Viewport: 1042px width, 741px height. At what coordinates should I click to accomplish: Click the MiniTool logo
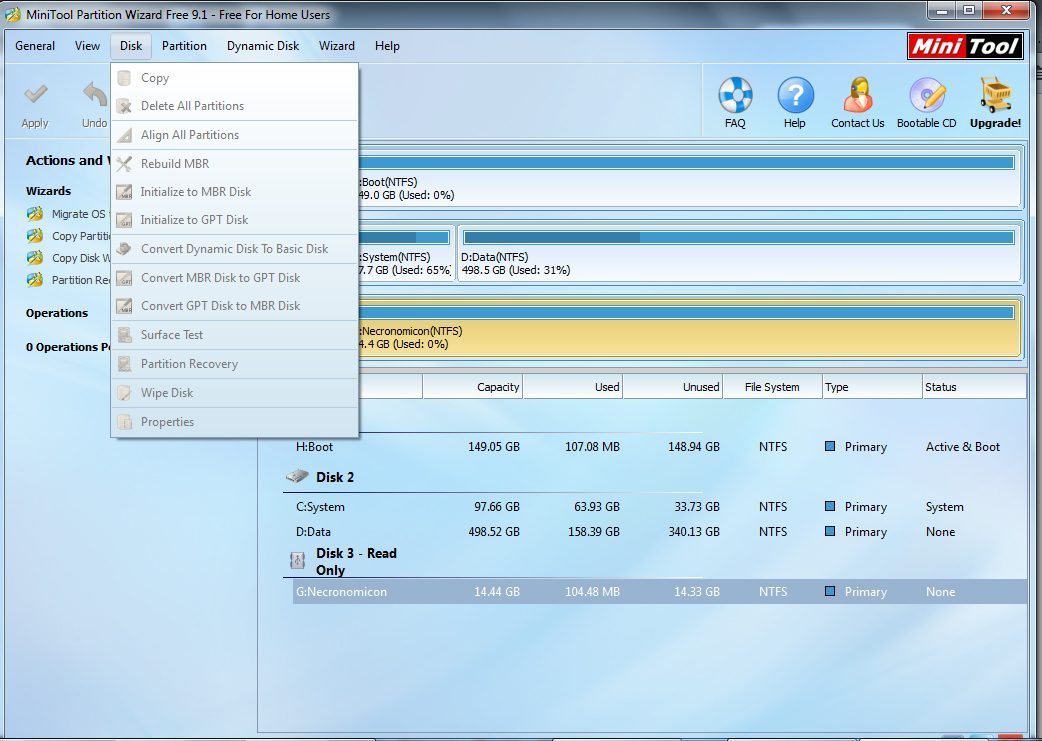965,46
